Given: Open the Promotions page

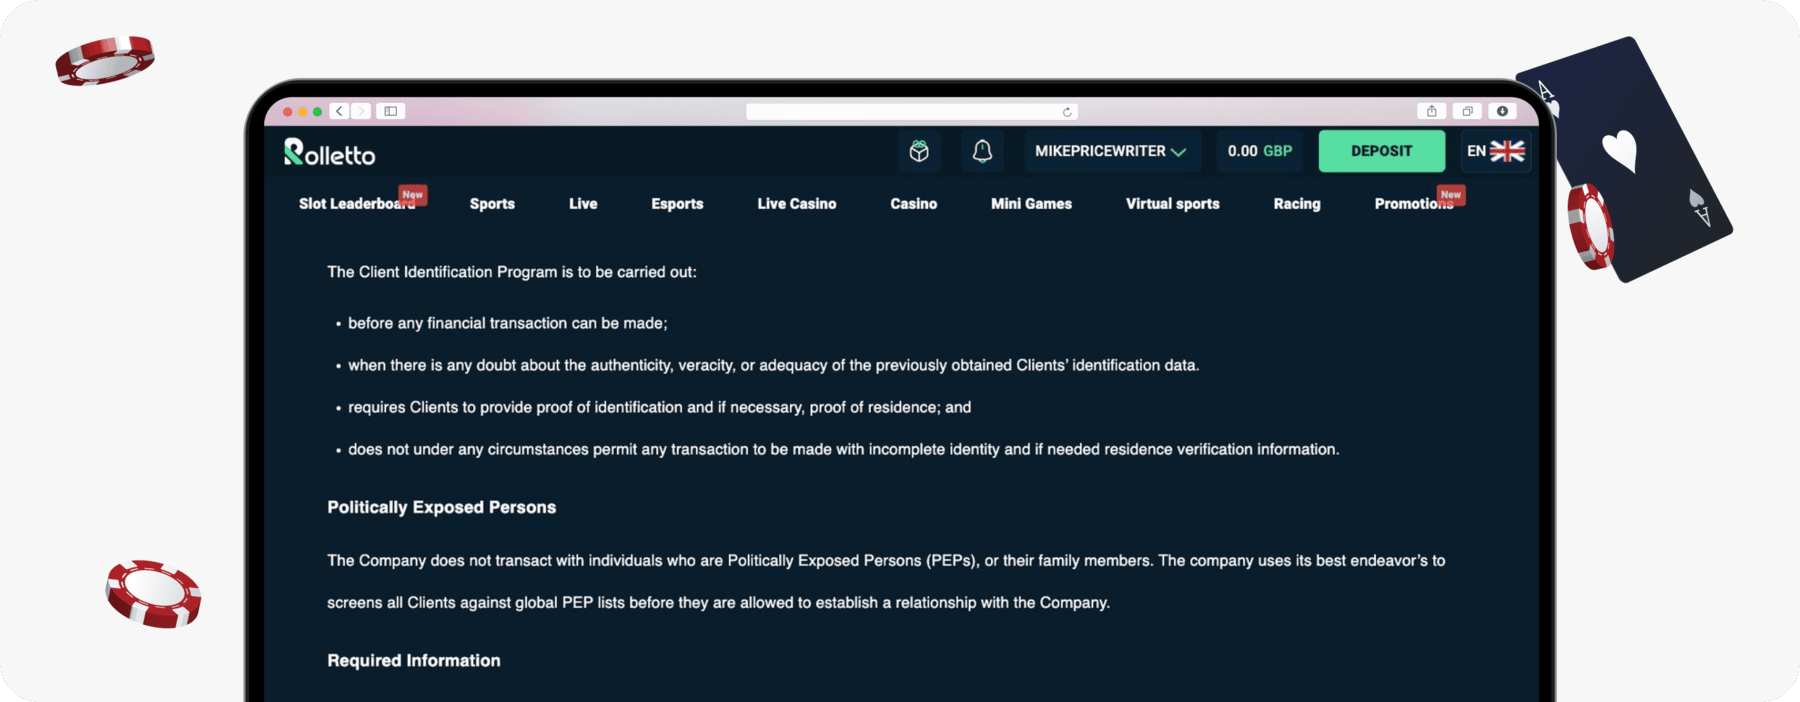Looking at the screenshot, I should [x=1414, y=204].
